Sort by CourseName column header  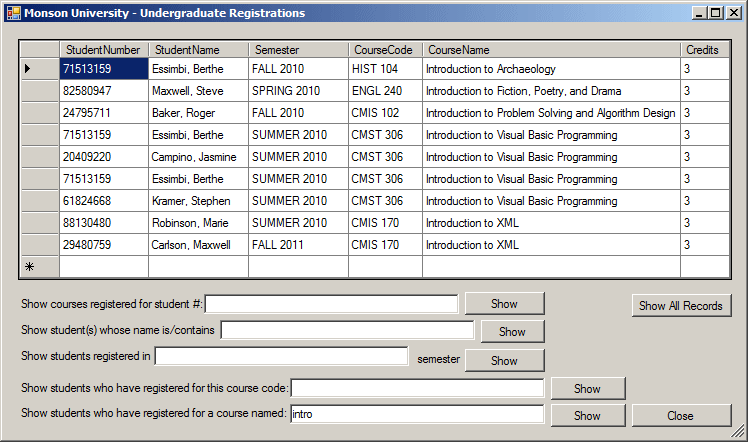point(551,50)
